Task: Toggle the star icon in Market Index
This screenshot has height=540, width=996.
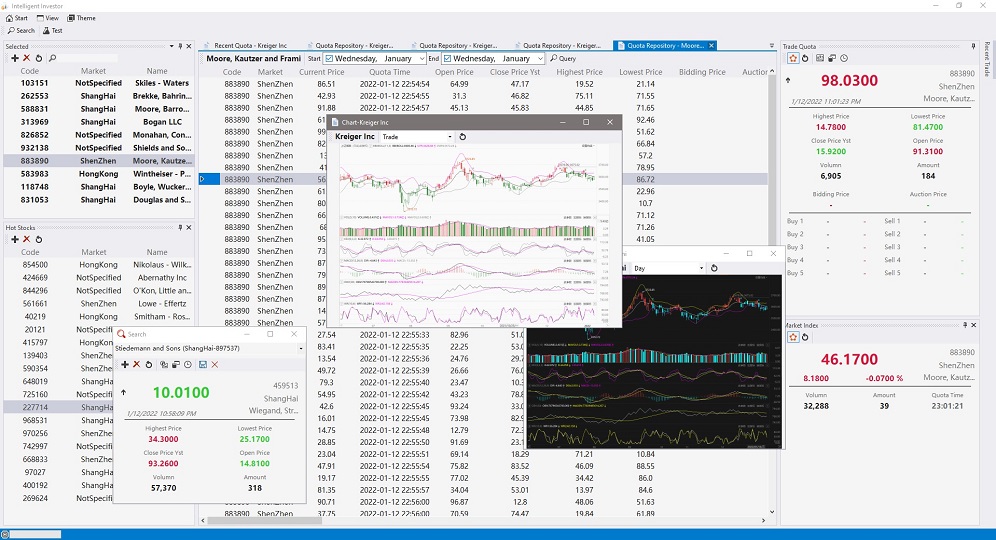Action: pyautogui.click(x=793, y=337)
